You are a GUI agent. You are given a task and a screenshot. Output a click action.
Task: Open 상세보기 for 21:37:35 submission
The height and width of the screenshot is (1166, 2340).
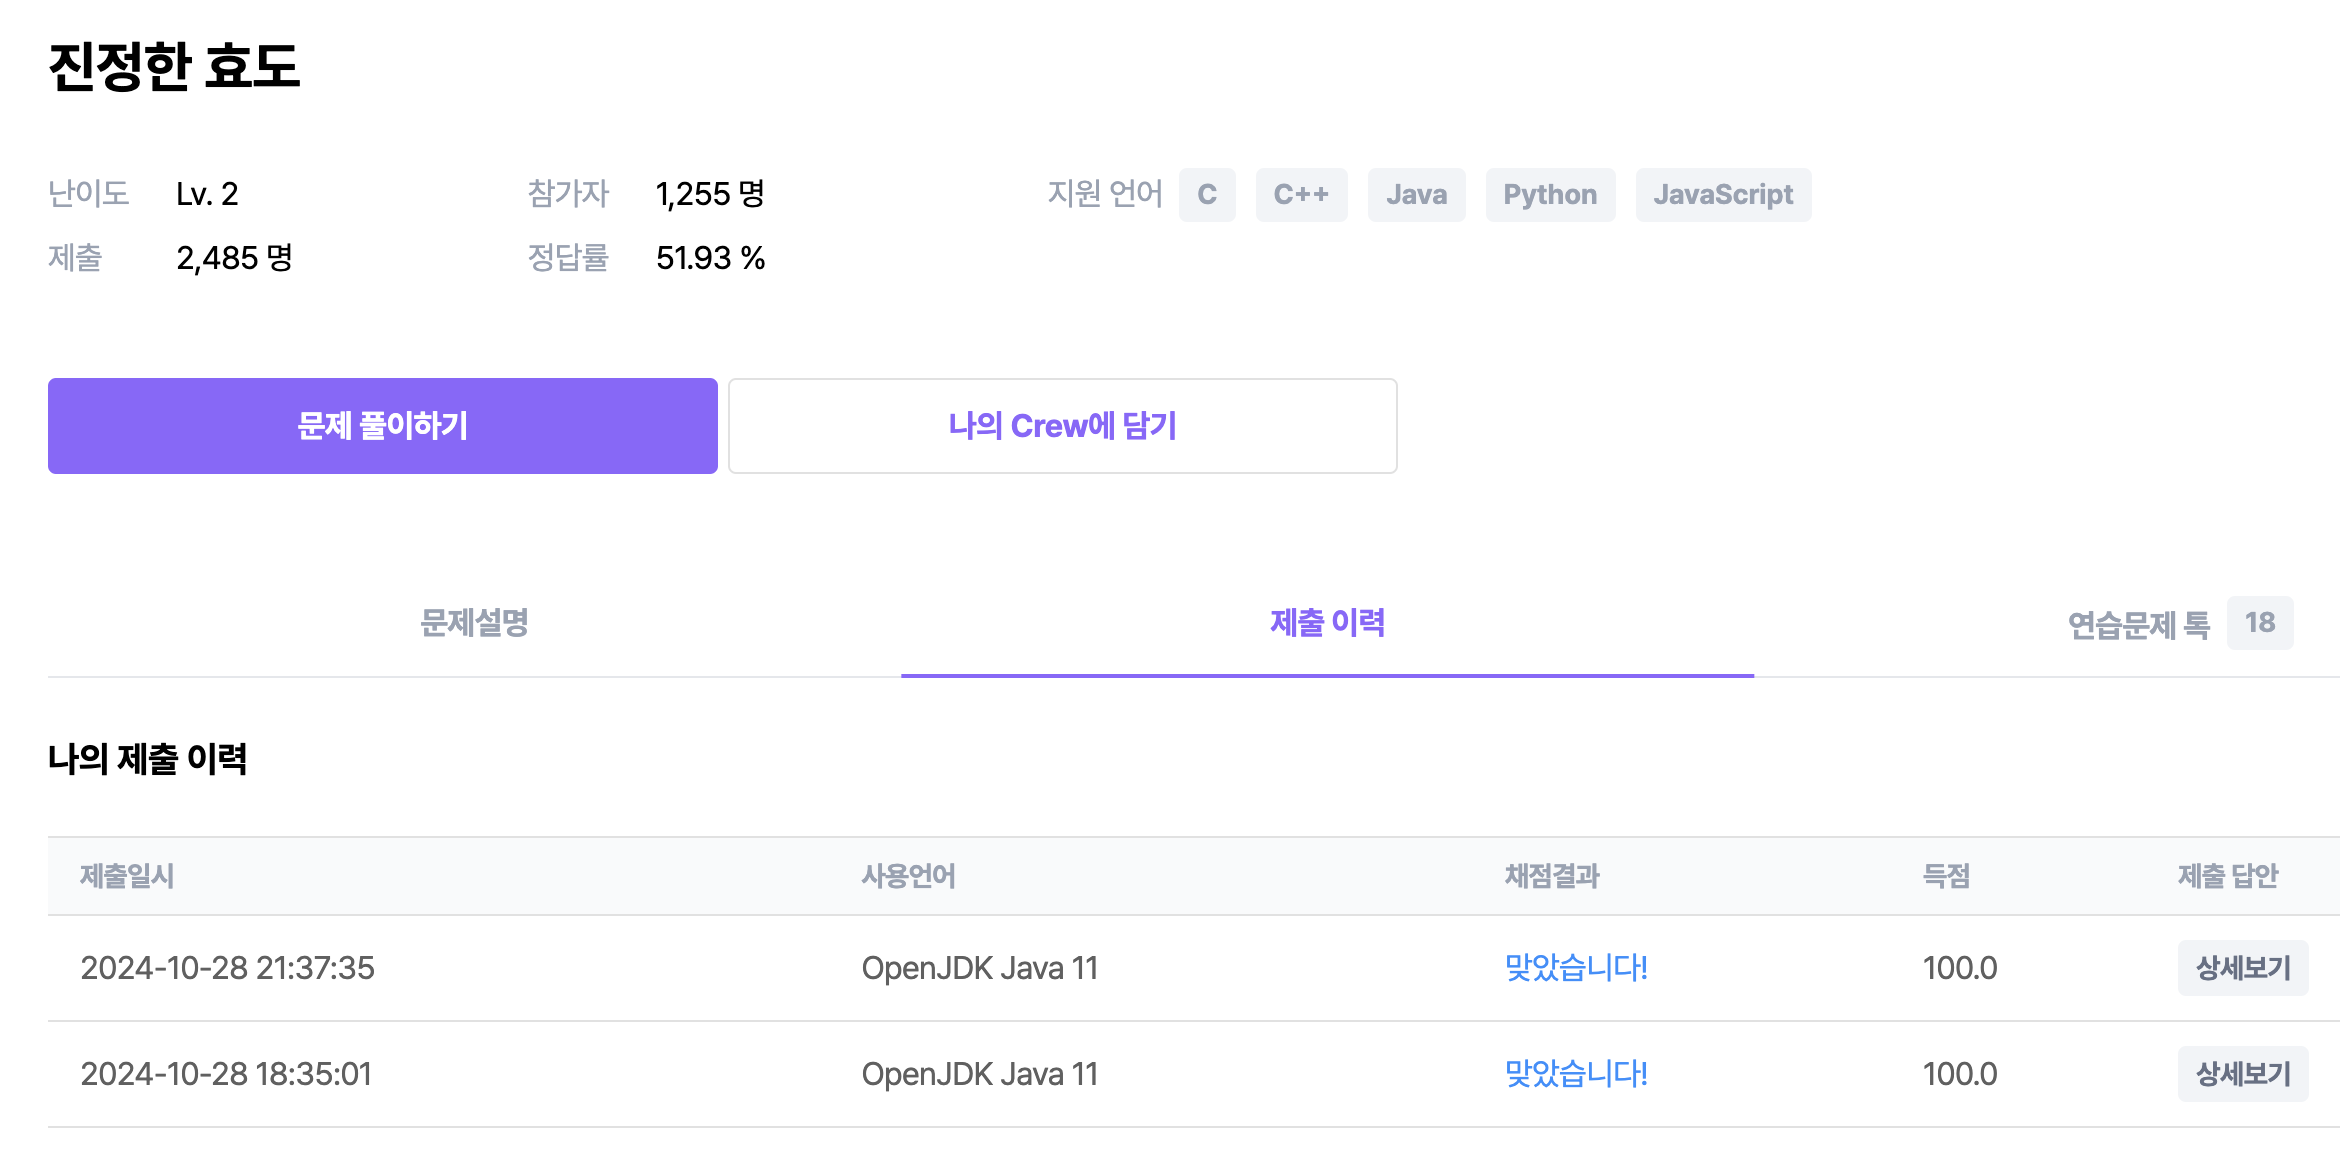[x=2242, y=968]
